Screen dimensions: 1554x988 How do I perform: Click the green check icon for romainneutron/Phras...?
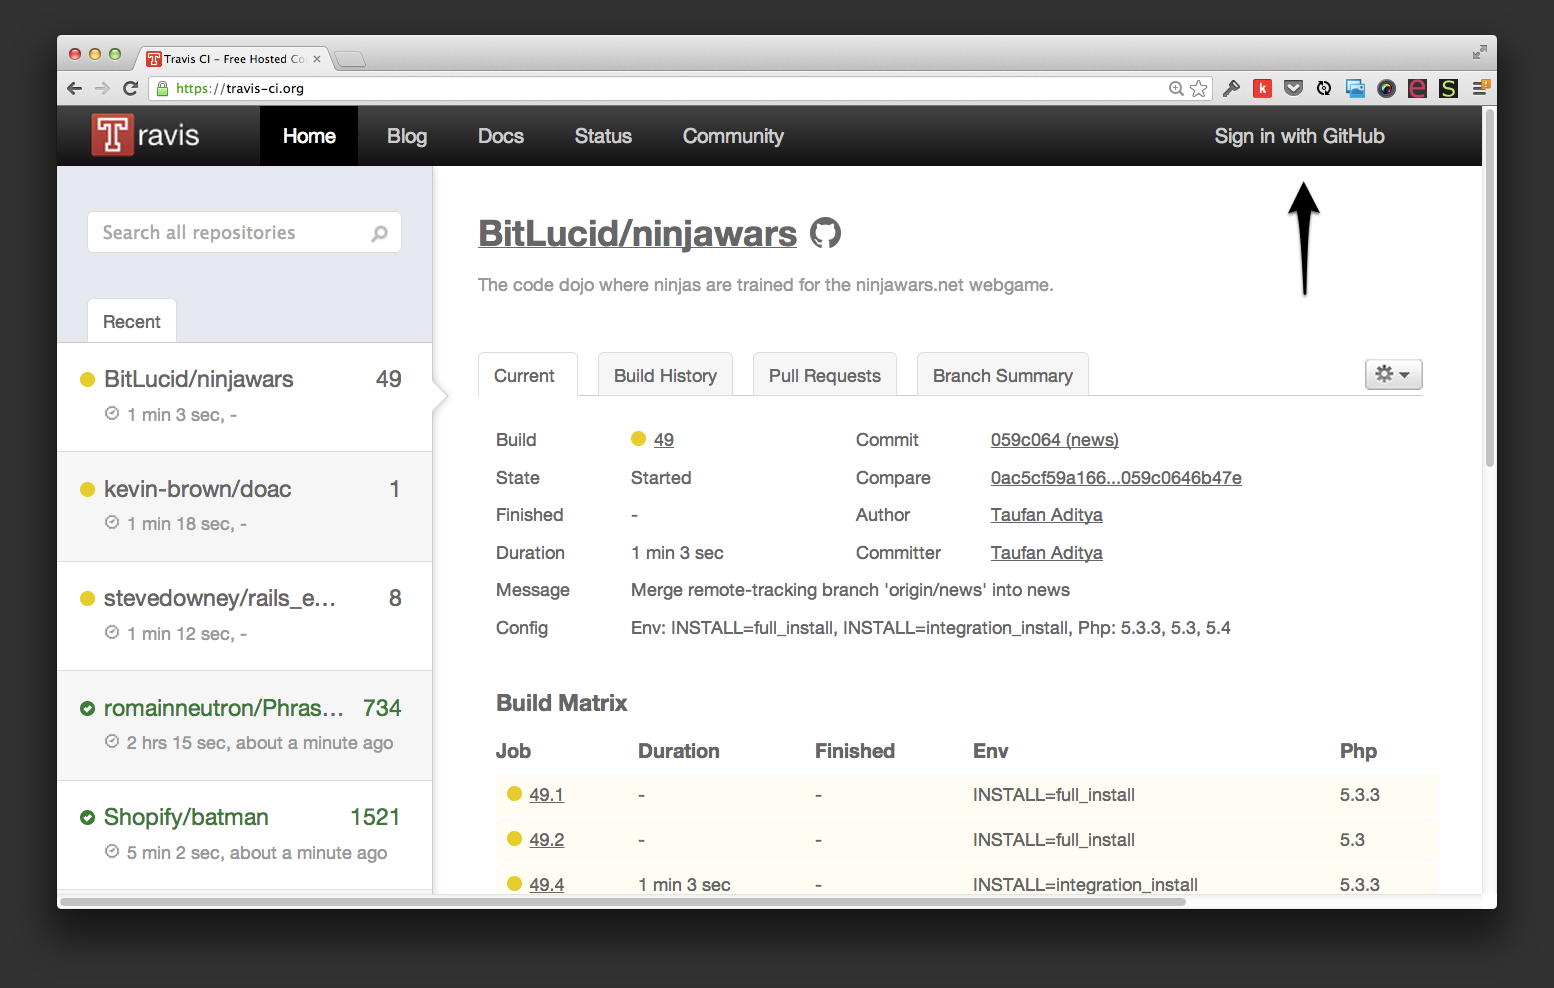pyautogui.click(x=87, y=708)
